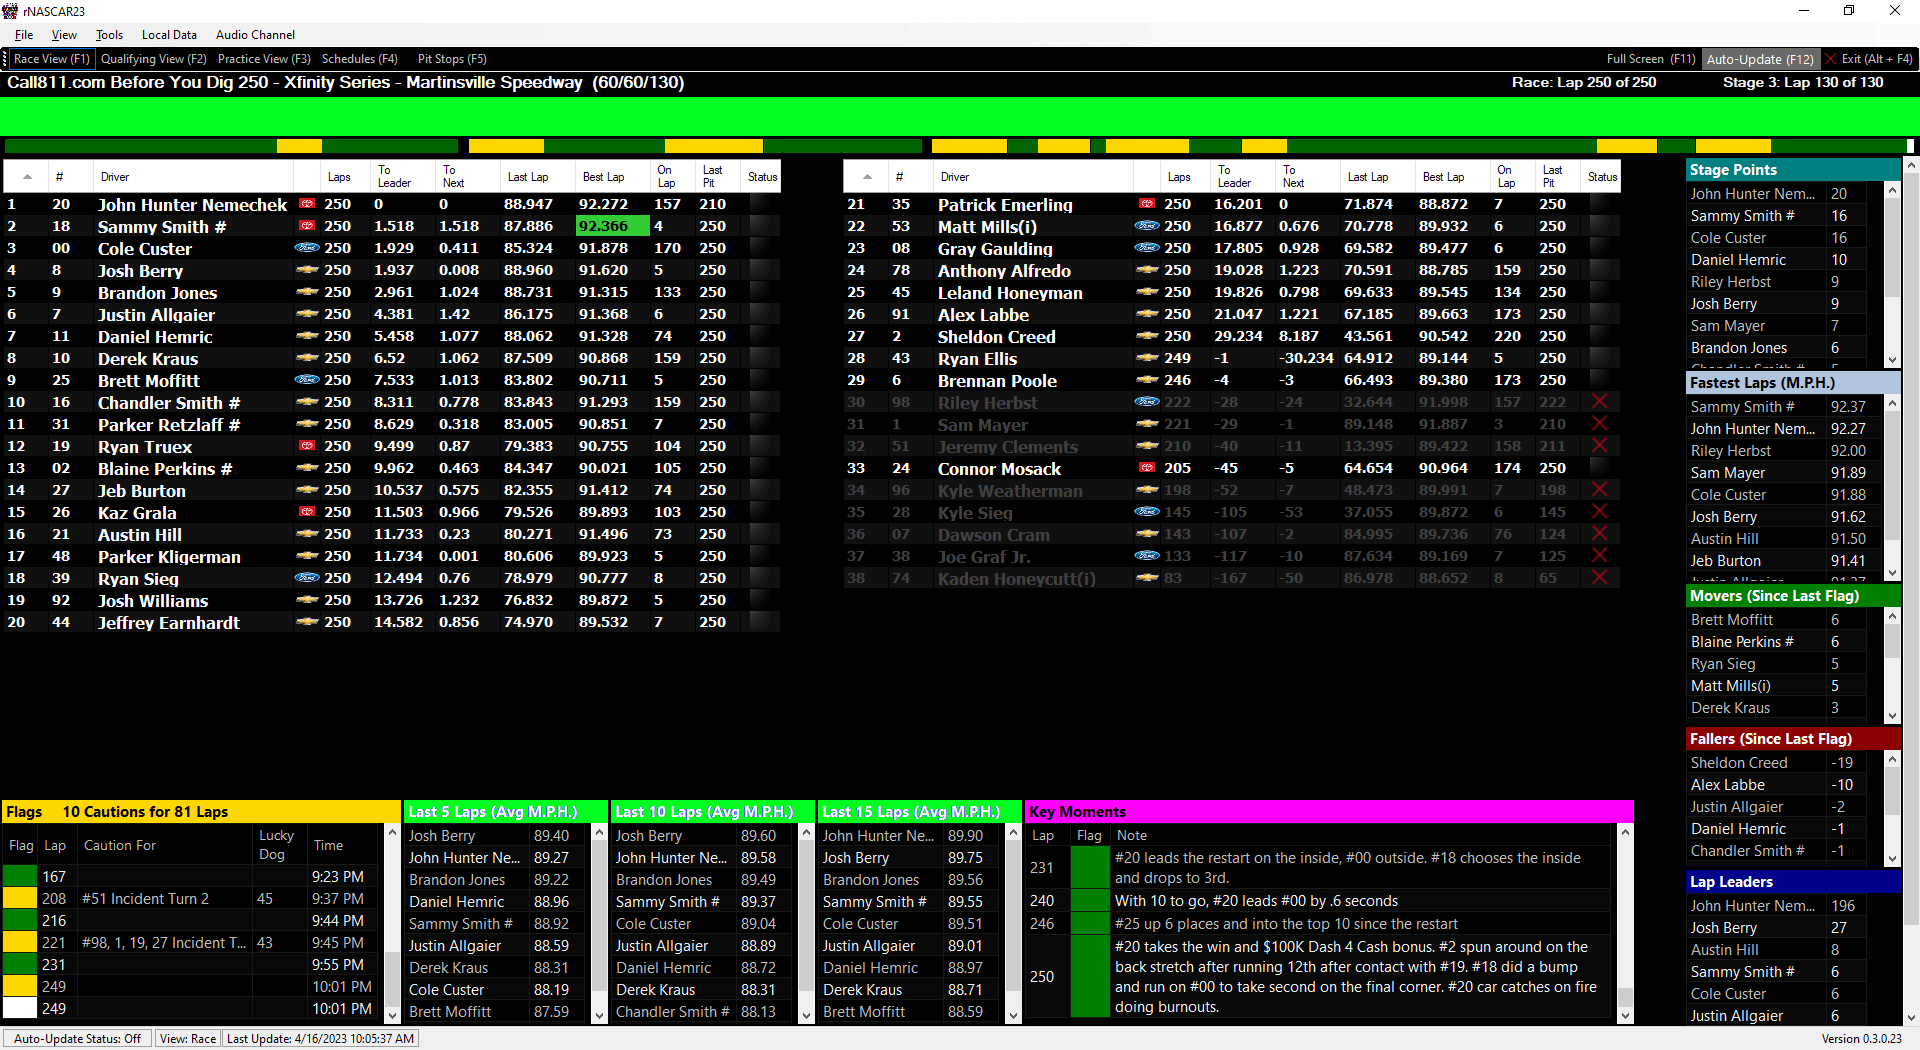The width and height of the screenshot is (1920, 1050).
Task: Click Ford logo in Matt Mills(i) row
Action: (1147, 226)
